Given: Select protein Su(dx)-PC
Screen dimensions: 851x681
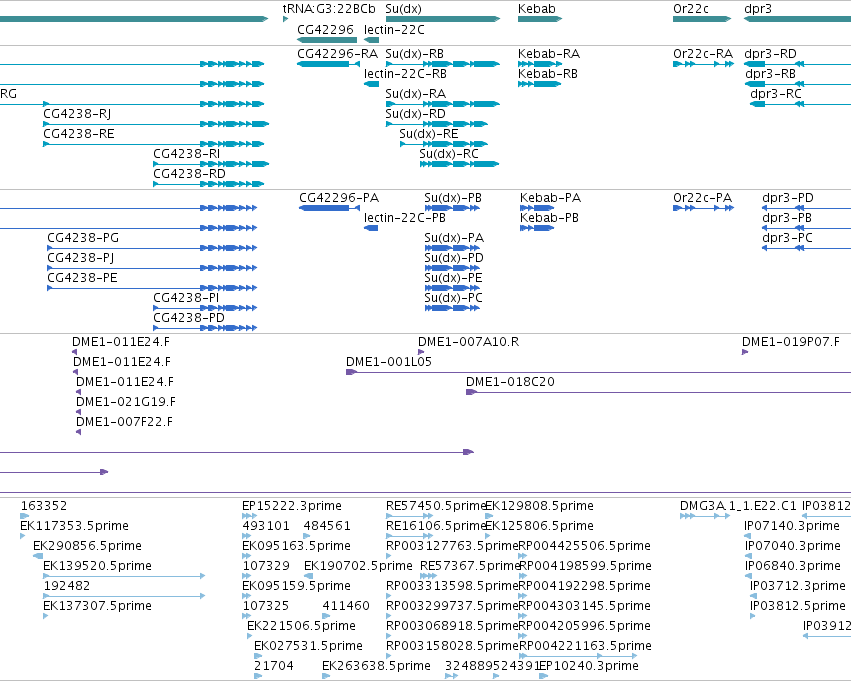Looking at the screenshot, I should [x=452, y=308].
